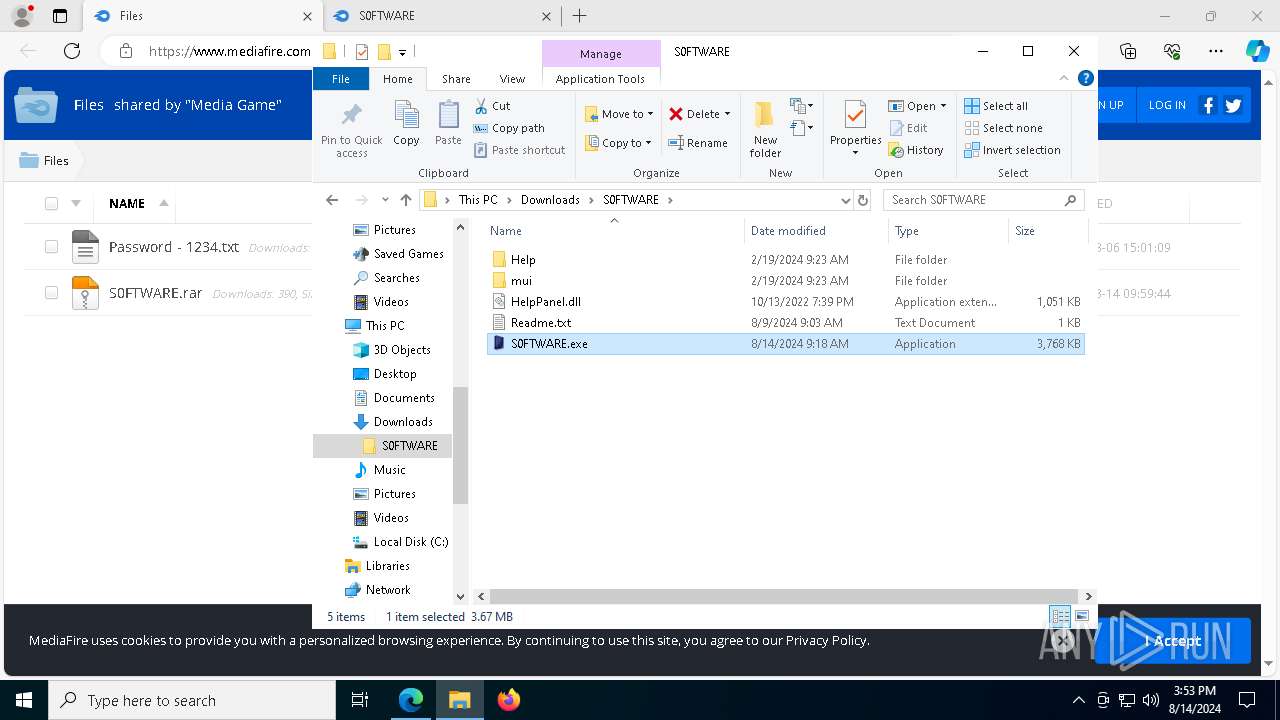Tick checkbox for S0FTWARE.rar
1280x720 pixels.
(51, 293)
